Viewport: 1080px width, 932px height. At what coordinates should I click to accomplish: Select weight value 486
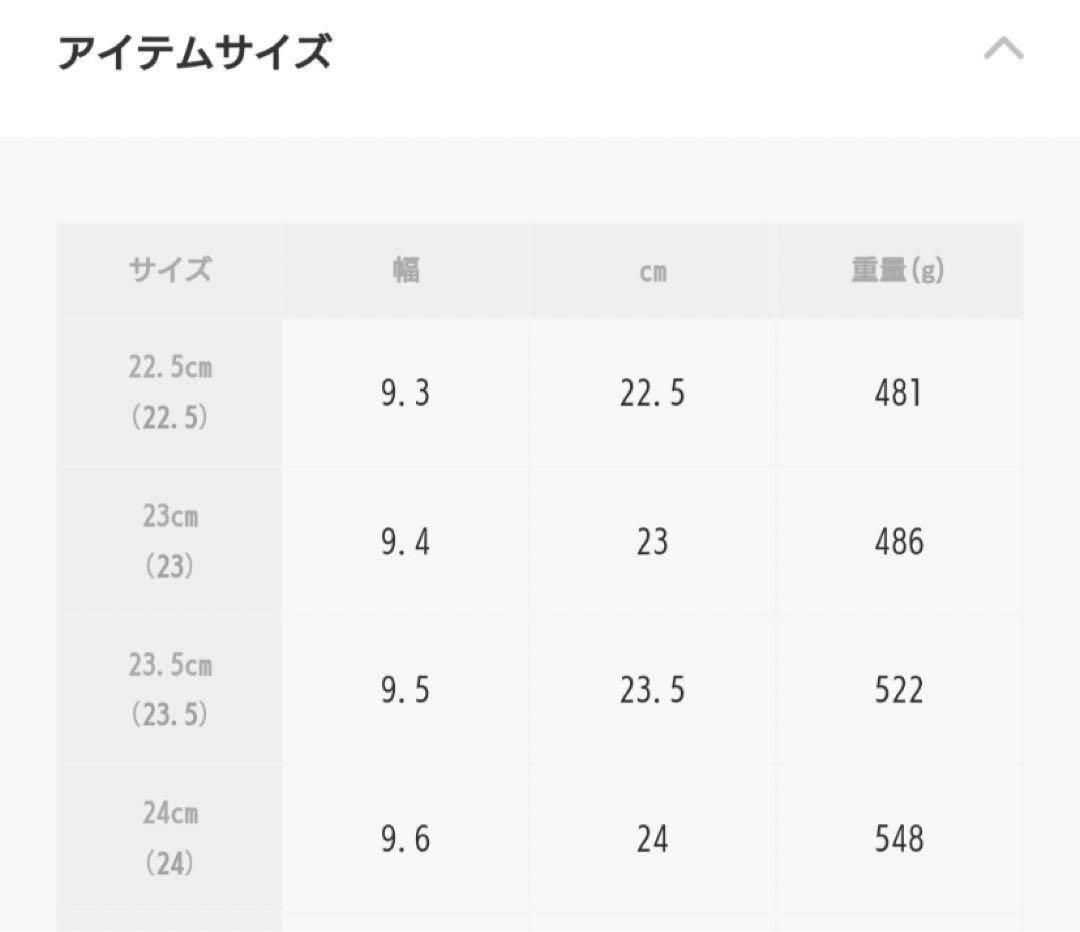point(899,541)
